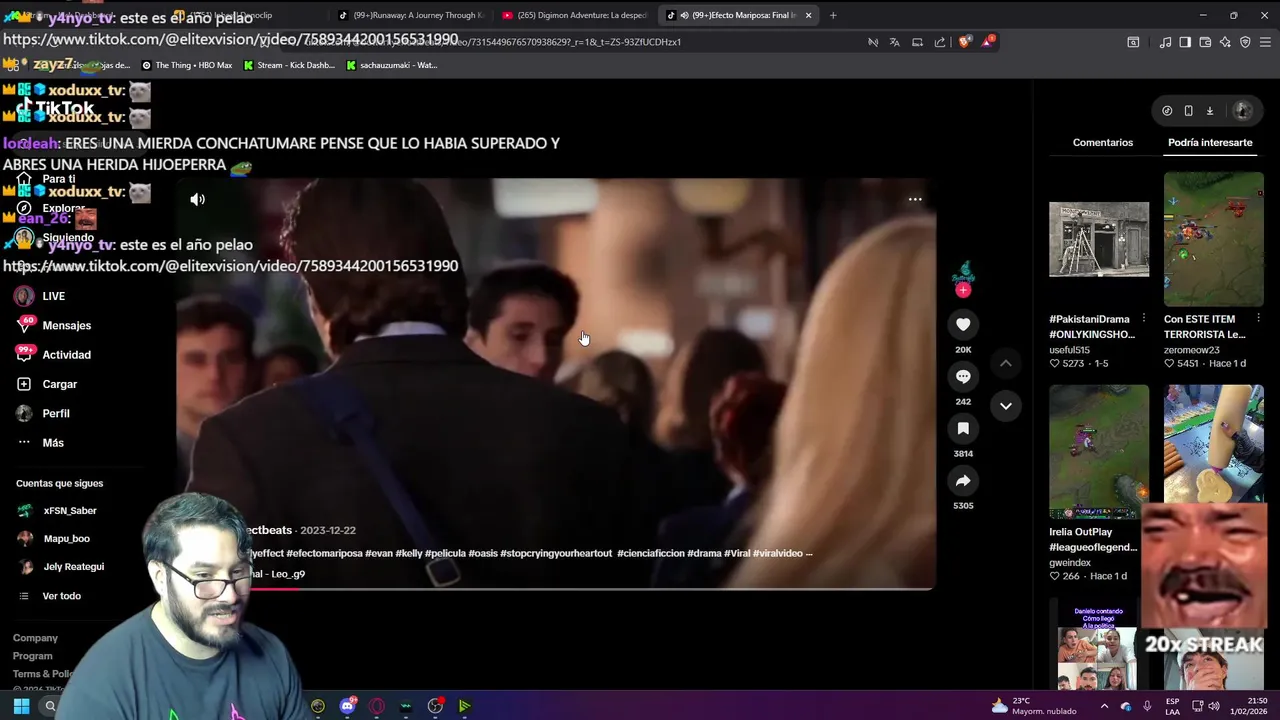The width and height of the screenshot is (1280, 720).
Task: Open the Brave Wallet toolbar icon
Action: tap(1205, 42)
